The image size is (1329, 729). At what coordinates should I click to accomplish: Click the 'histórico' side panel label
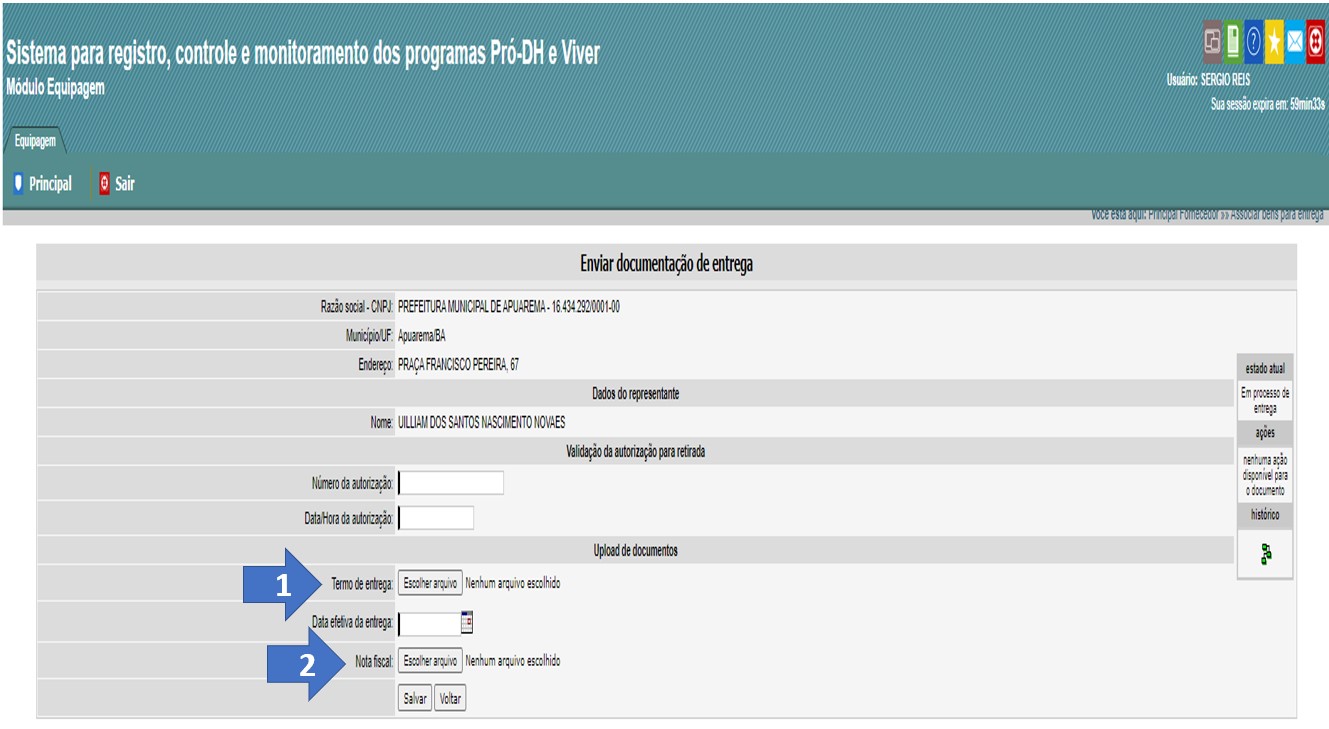1265,515
